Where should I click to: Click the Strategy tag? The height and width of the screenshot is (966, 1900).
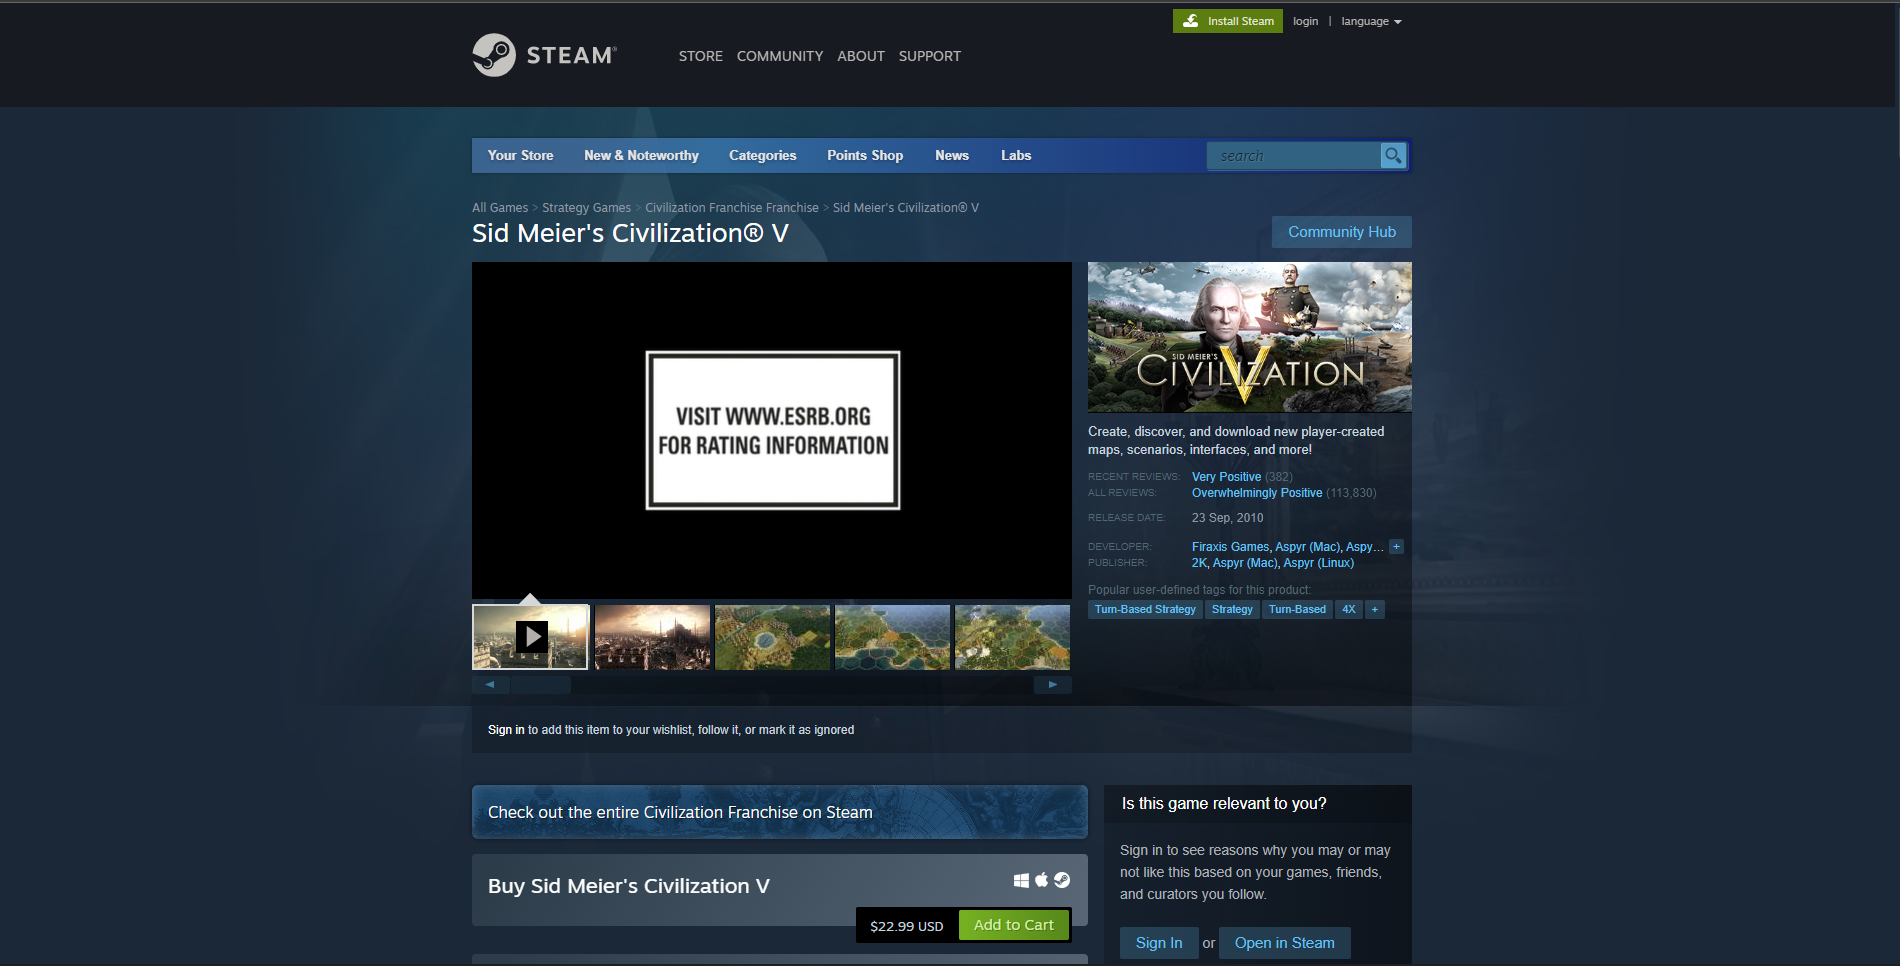click(1232, 610)
